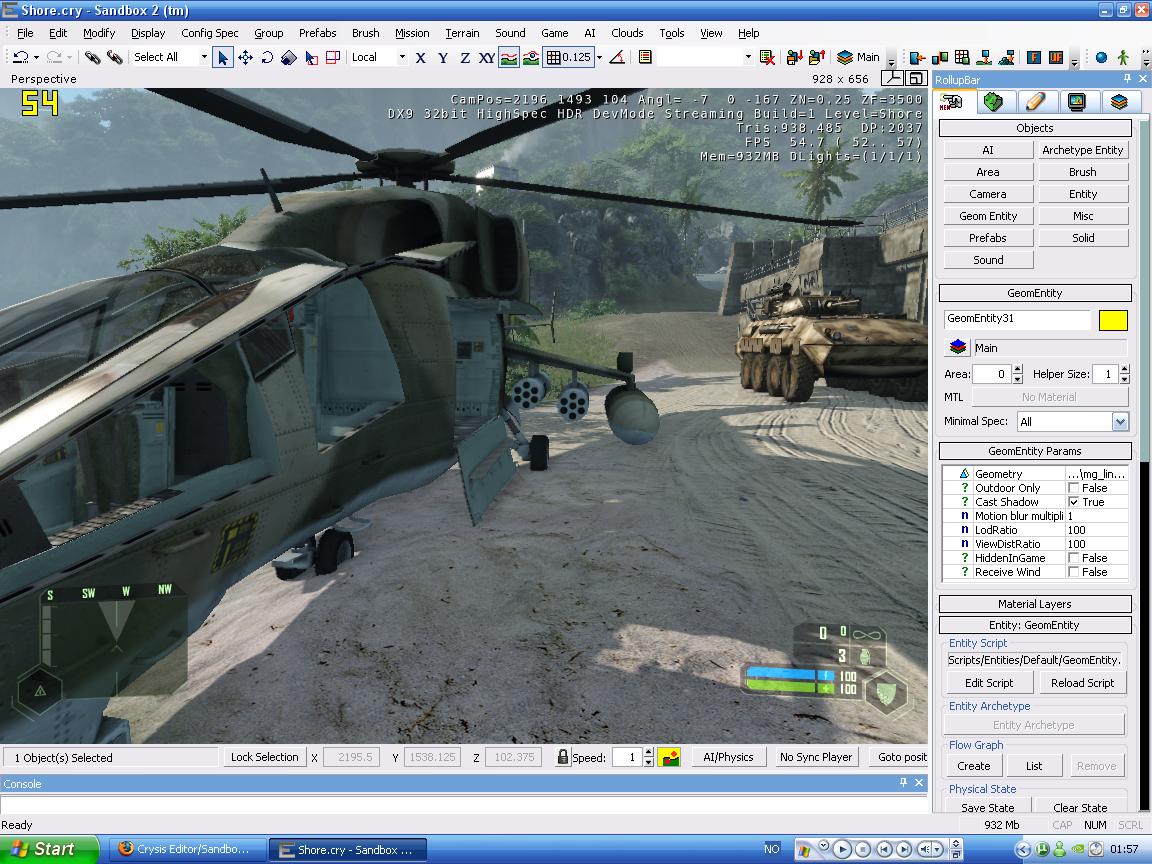Screen dimensions: 1152x864
Task: Toggle Lock Selection
Action: pyautogui.click(x=264, y=757)
